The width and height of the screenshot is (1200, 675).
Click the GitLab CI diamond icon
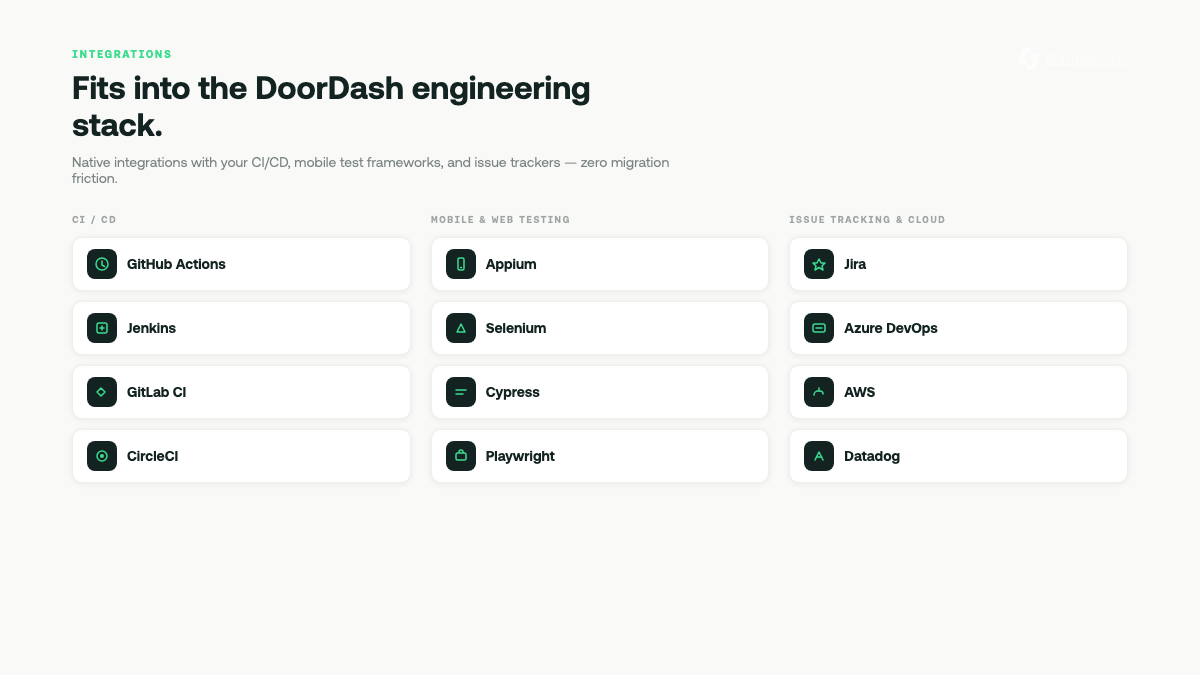(x=102, y=392)
